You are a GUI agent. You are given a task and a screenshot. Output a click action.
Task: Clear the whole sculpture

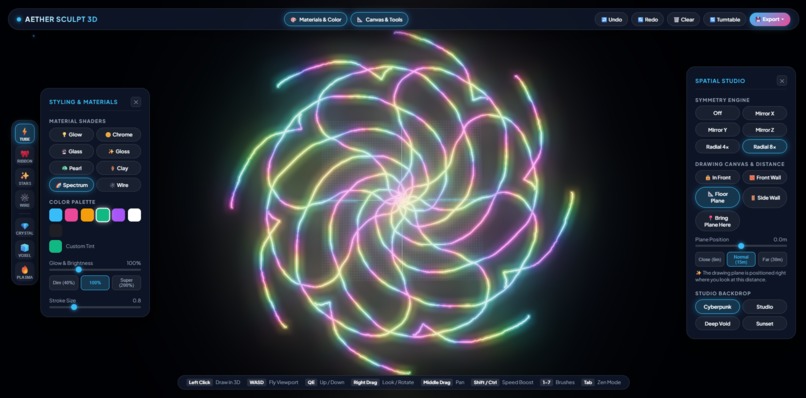coord(684,20)
